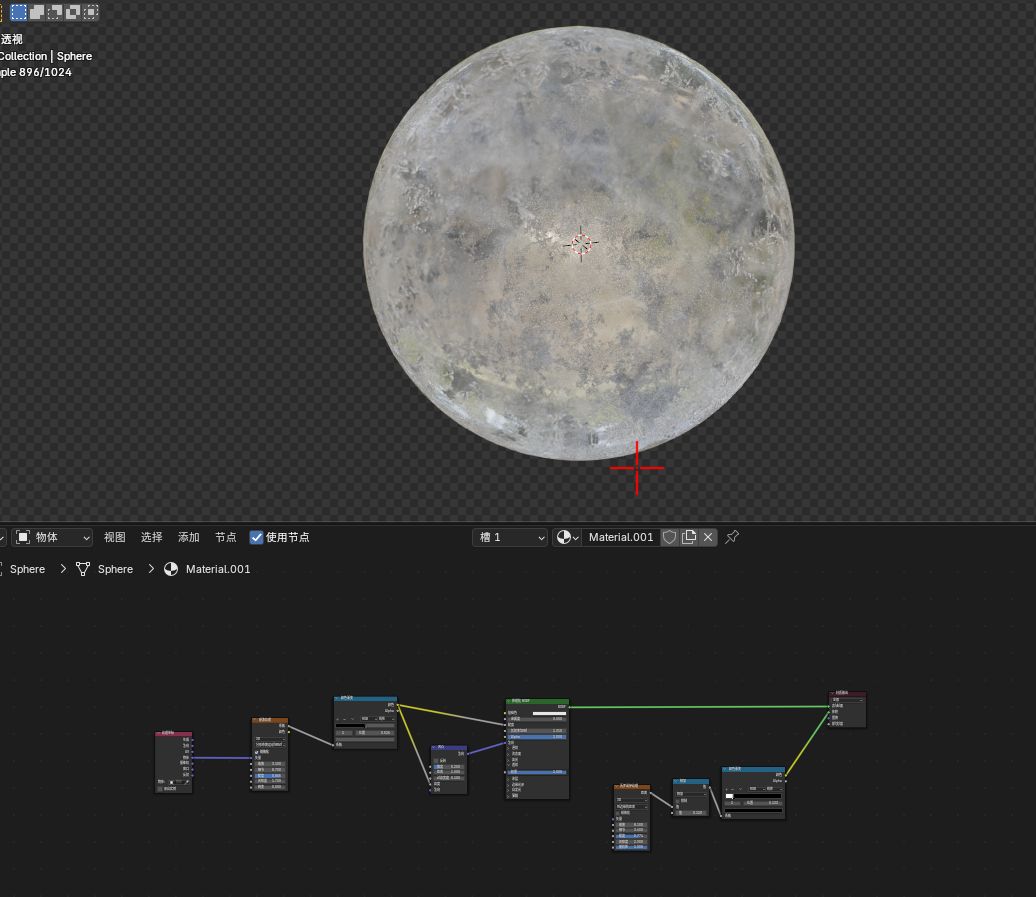
Task: Open the material browse sphere dropdown
Action: [568, 537]
